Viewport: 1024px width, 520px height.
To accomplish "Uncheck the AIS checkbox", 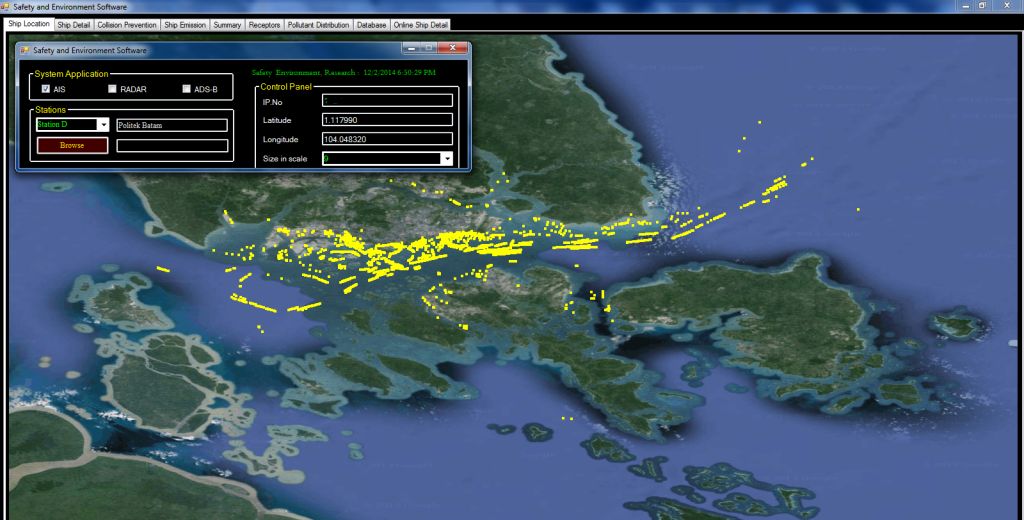I will pos(45,89).
